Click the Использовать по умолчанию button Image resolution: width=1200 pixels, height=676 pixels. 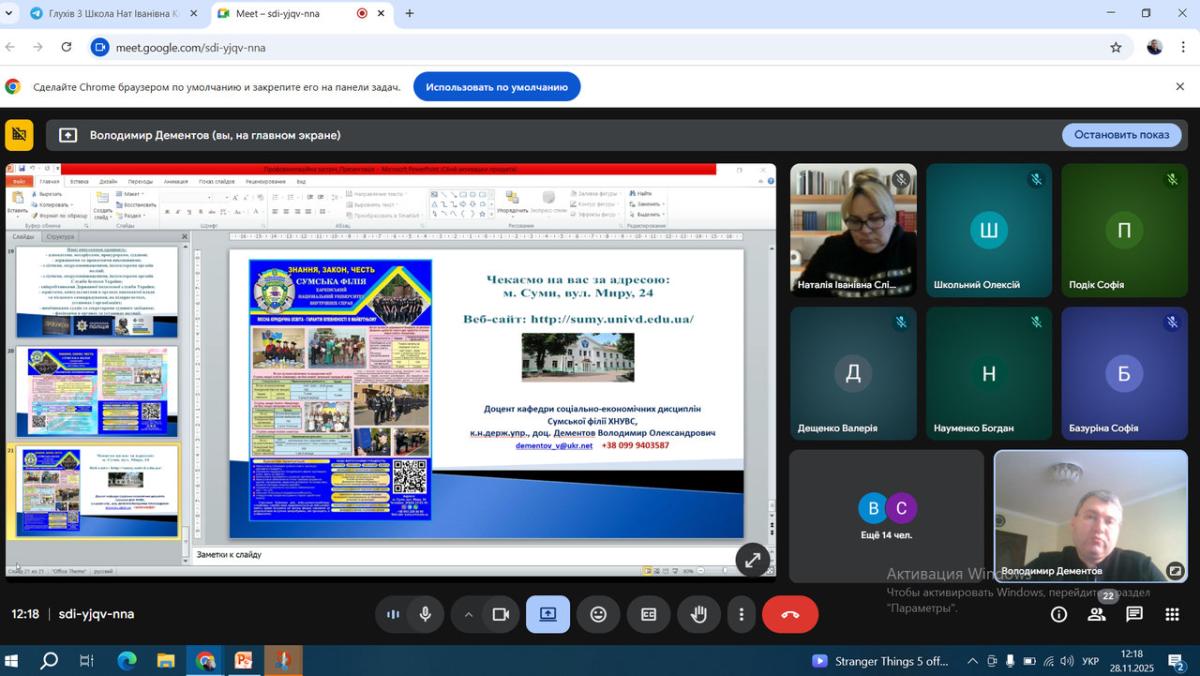tap(497, 87)
